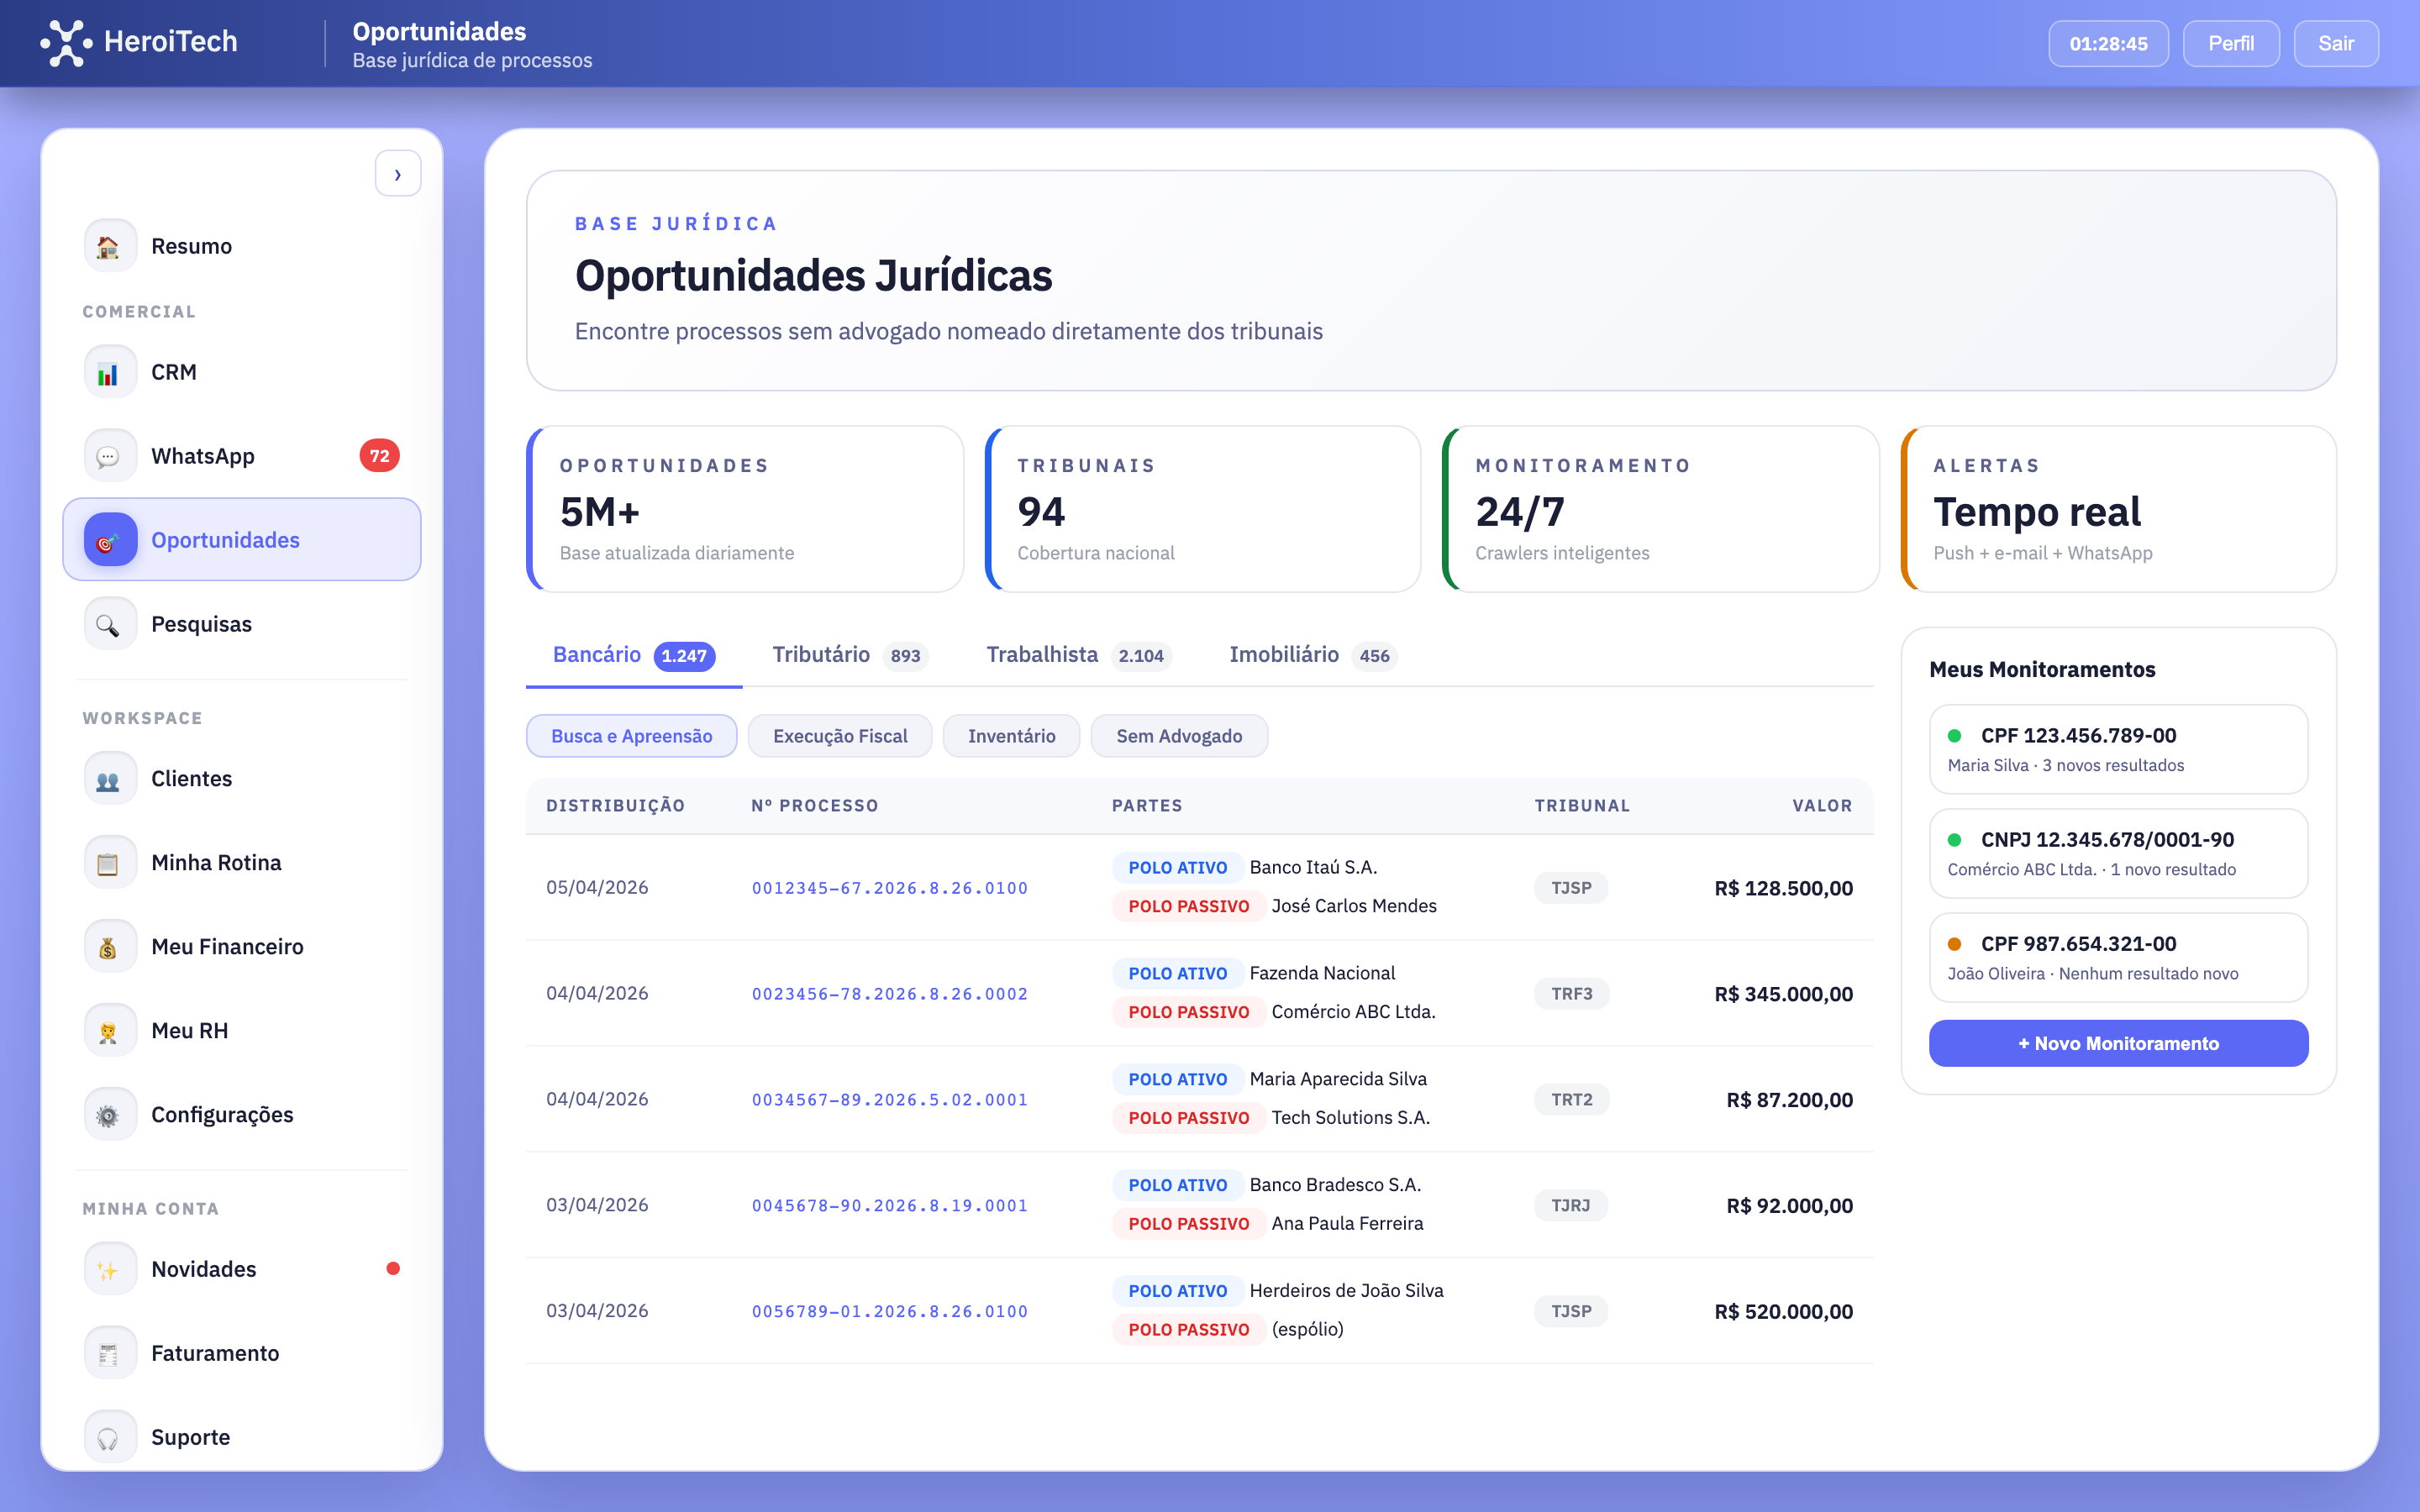Click the Perfil button in header
2420x1512 pixels.
tap(2230, 44)
